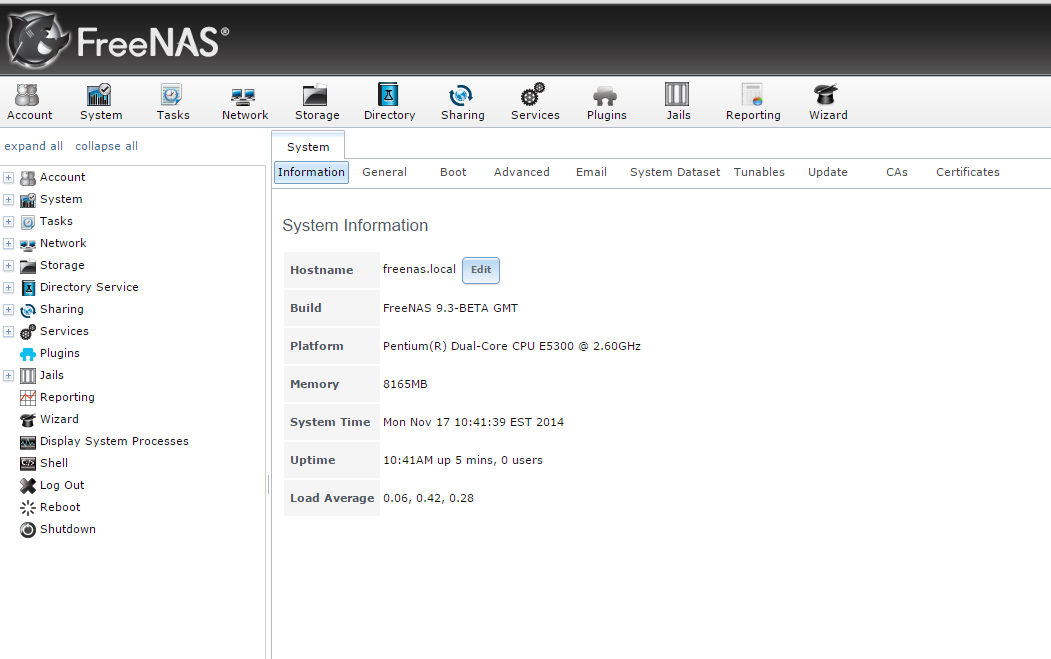The height and width of the screenshot is (659, 1051).
Task: Click the Plugins puzzle icon in the sidebar
Action: [x=27, y=354]
